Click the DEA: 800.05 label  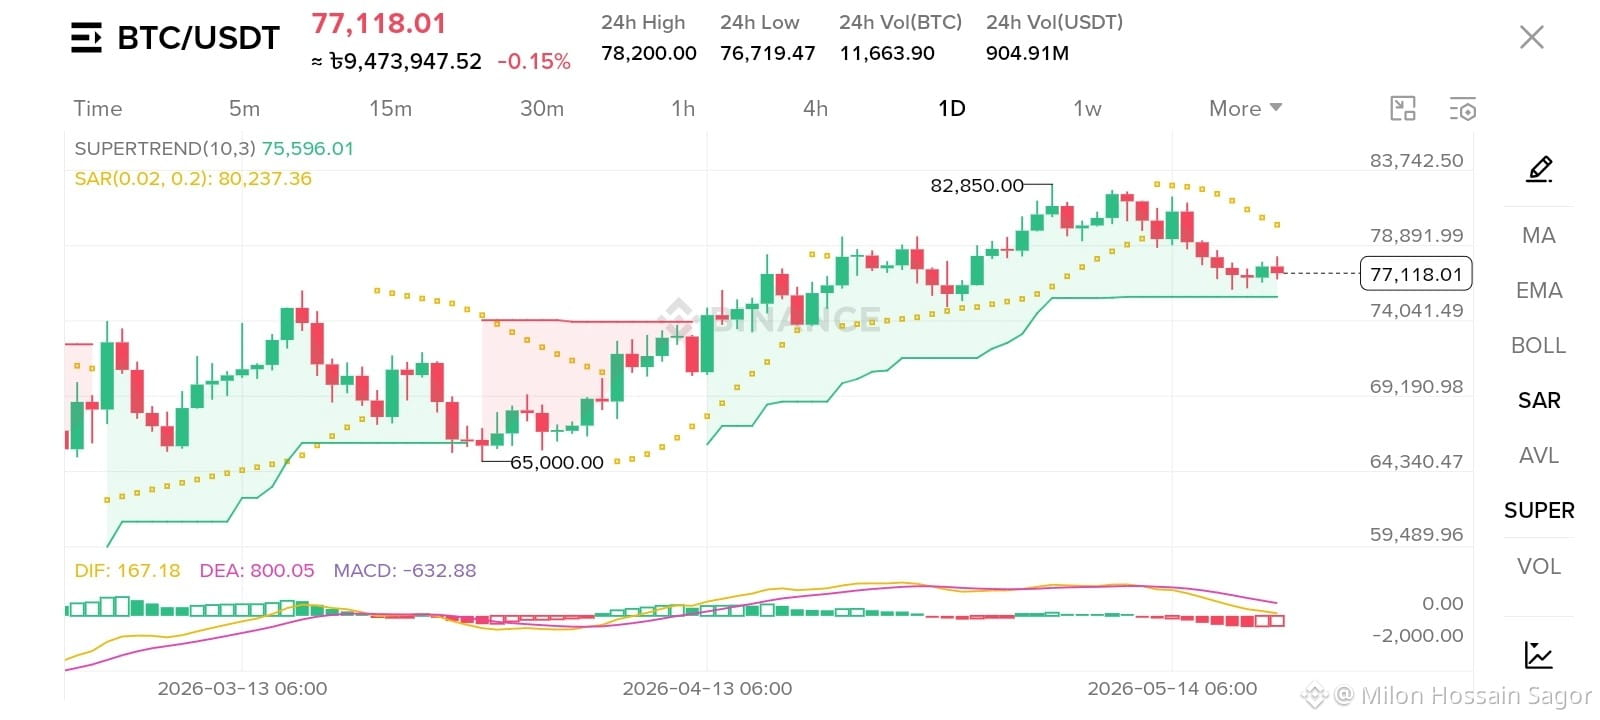click(x=257, y=570)
